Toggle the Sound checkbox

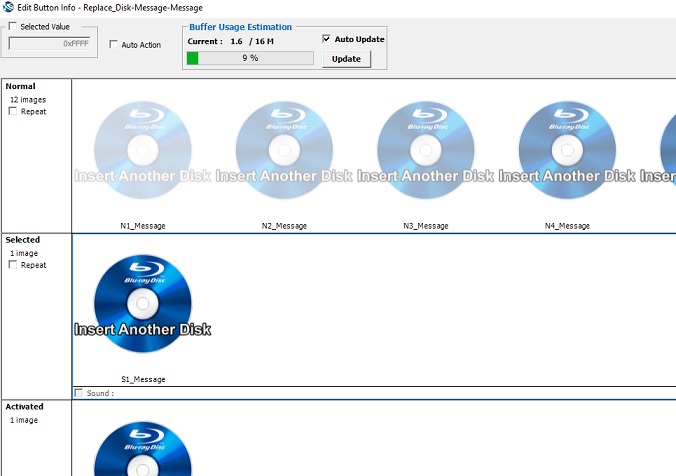79,393
